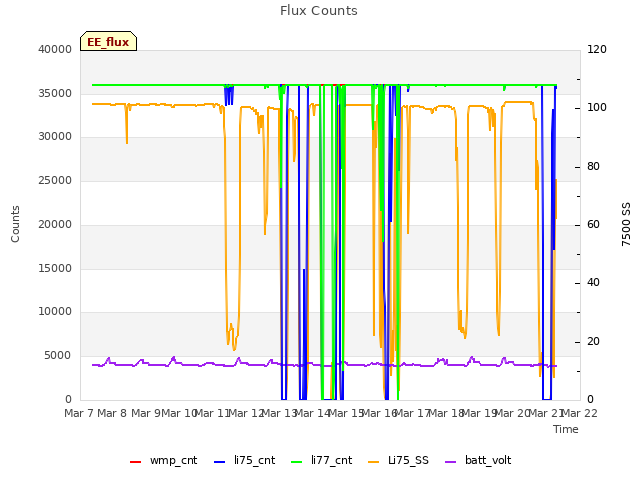Screen dimensions: 640x480
Task: Click the 25000 left axis tick label
Action: tap(55, 181)
